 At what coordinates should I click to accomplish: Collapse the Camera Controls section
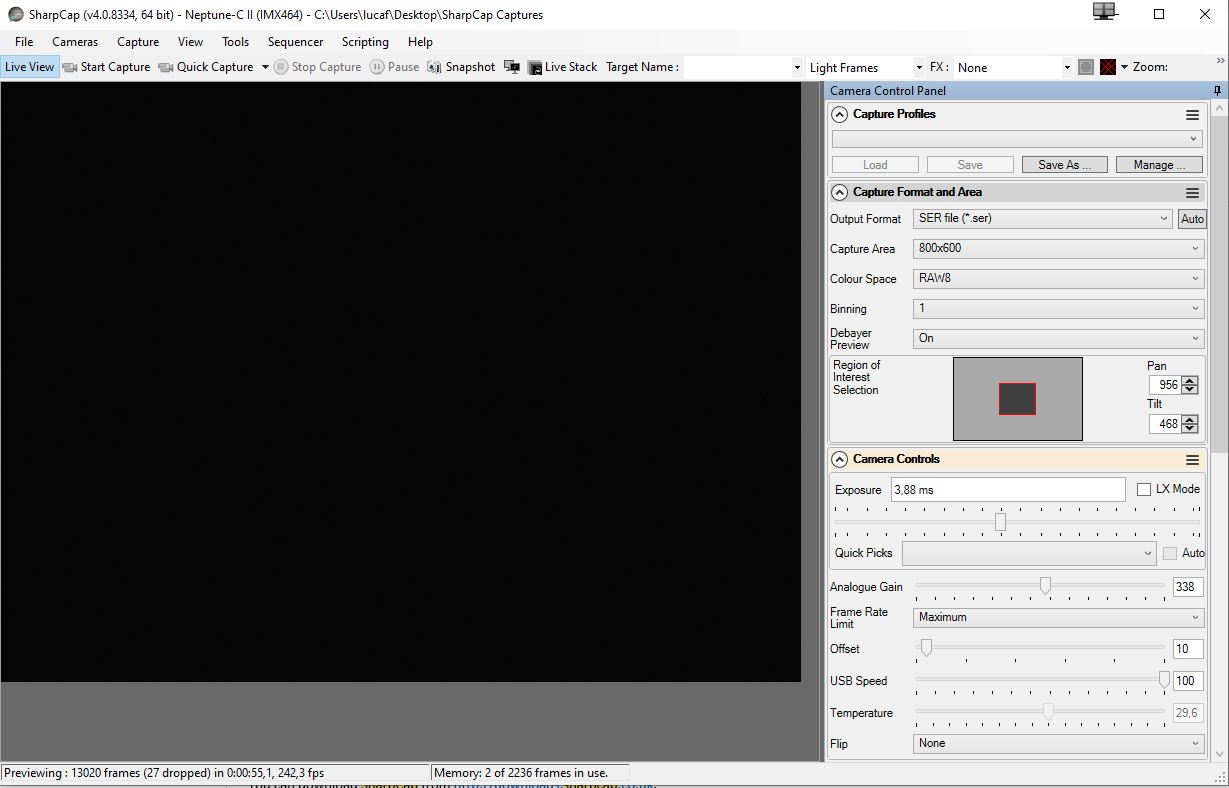click(x=840, y=460)
